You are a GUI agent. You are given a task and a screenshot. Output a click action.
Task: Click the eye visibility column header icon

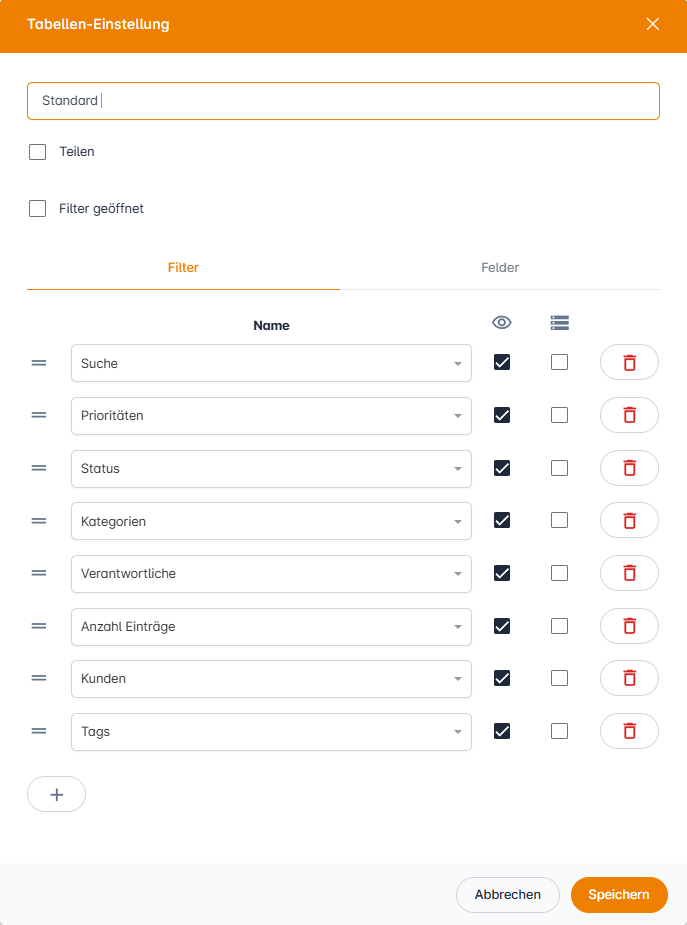click(x=502, y=322)
